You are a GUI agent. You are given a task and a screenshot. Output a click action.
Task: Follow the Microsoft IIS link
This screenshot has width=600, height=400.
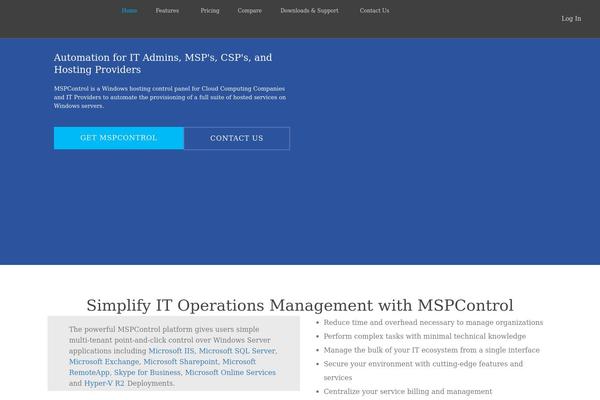coord(171,351)
